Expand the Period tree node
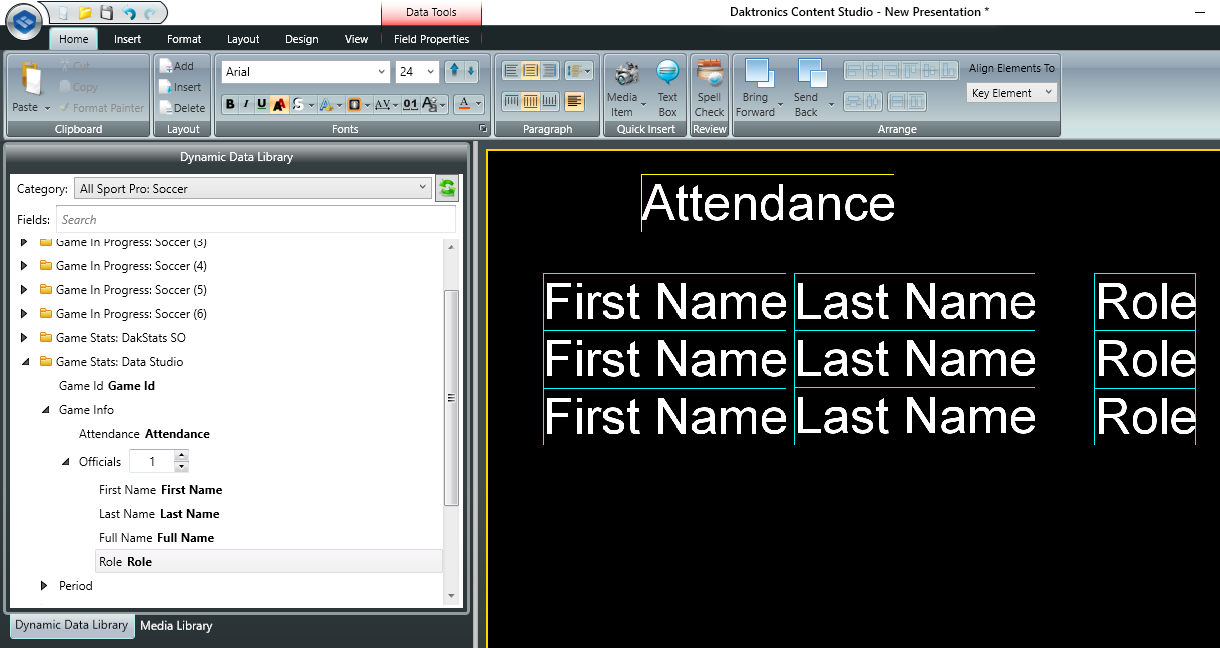Viewport: 1220px width, 648px height. 44,586
